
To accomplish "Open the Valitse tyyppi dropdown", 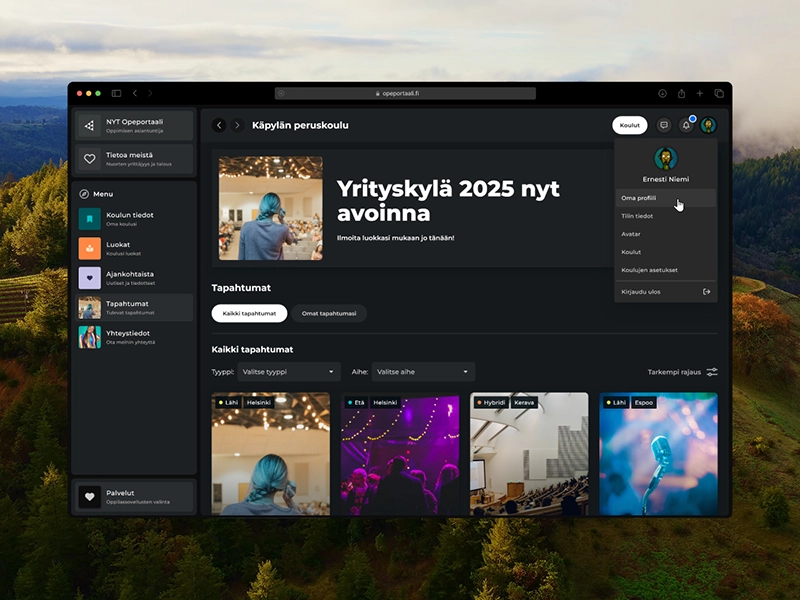I will click(289, 372).
